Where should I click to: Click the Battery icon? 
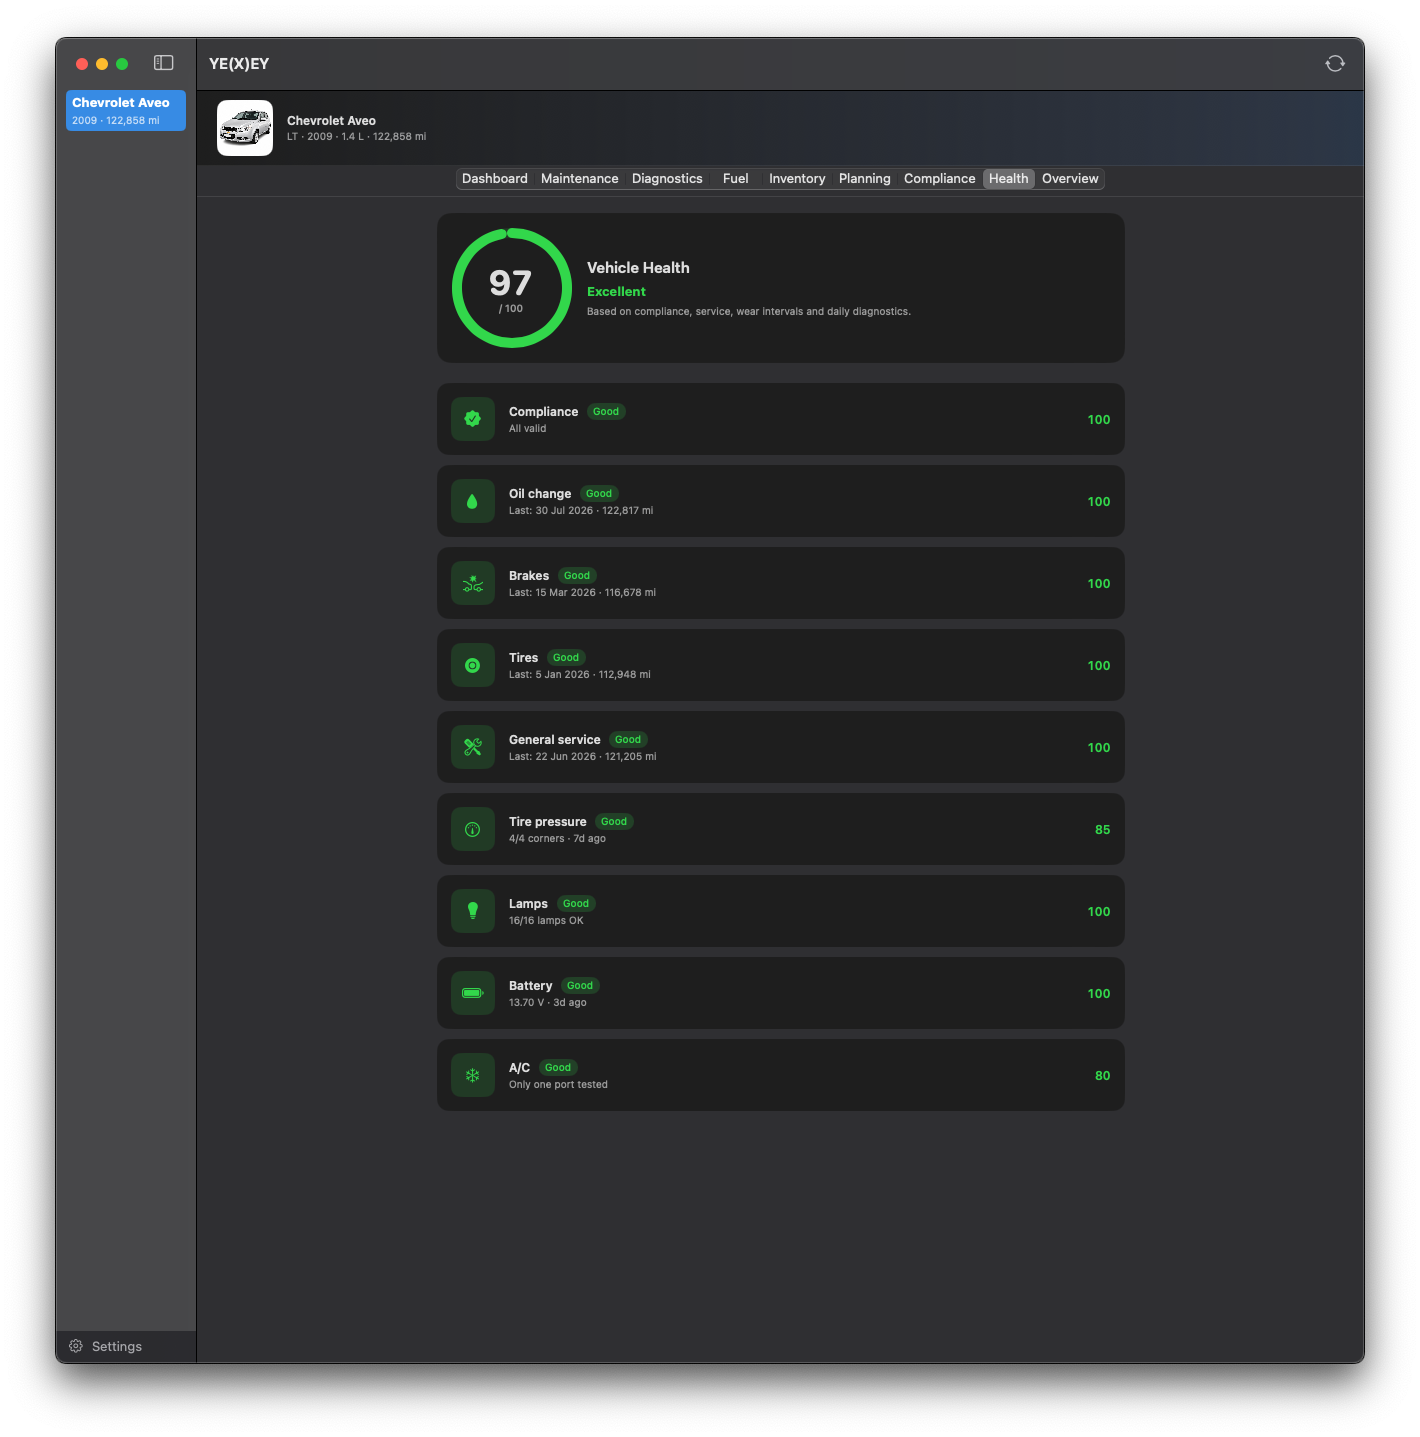473,993
